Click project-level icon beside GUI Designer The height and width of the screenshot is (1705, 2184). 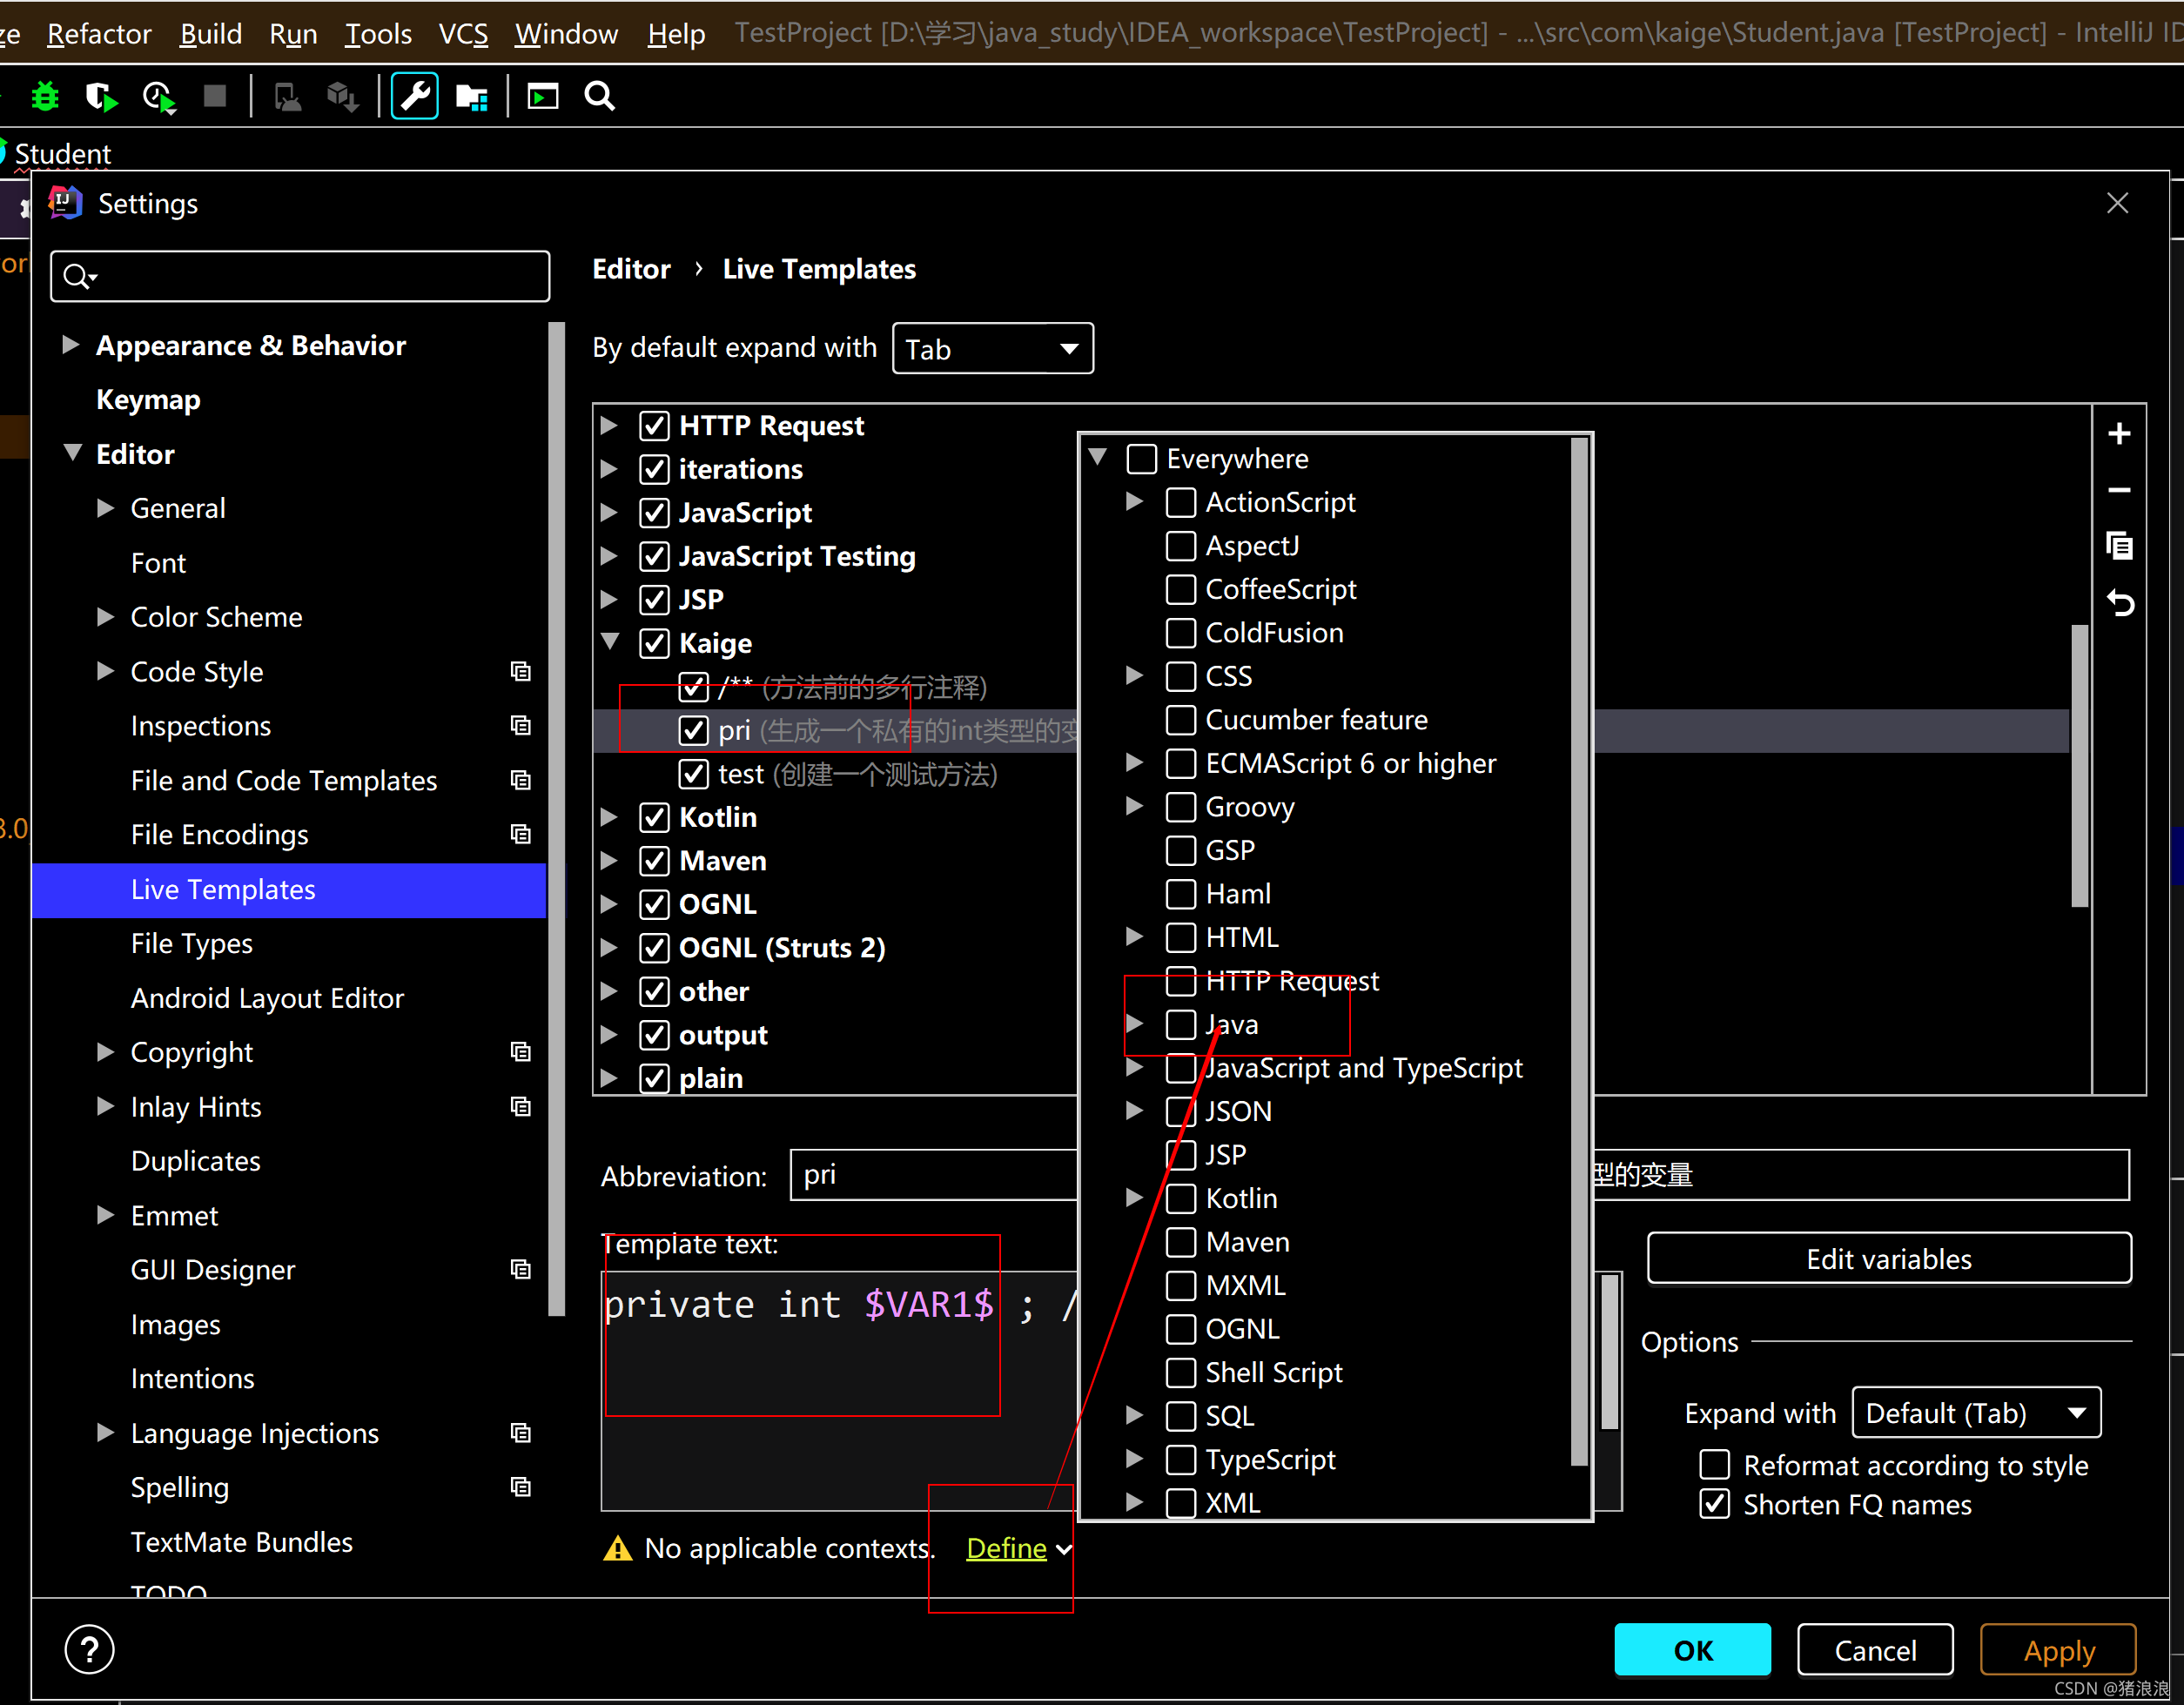(x=520, y=1269)
